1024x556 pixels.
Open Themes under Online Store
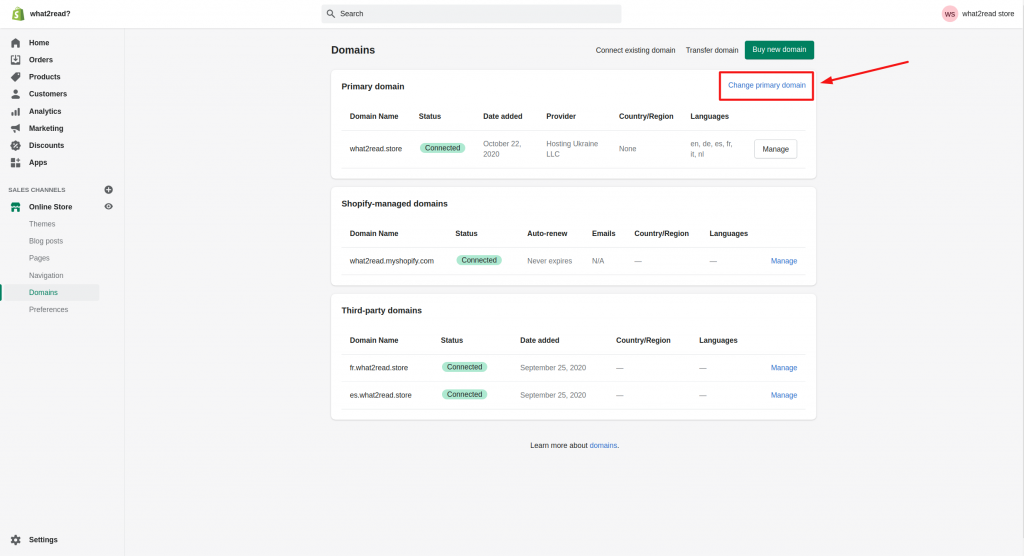[42, 224]
